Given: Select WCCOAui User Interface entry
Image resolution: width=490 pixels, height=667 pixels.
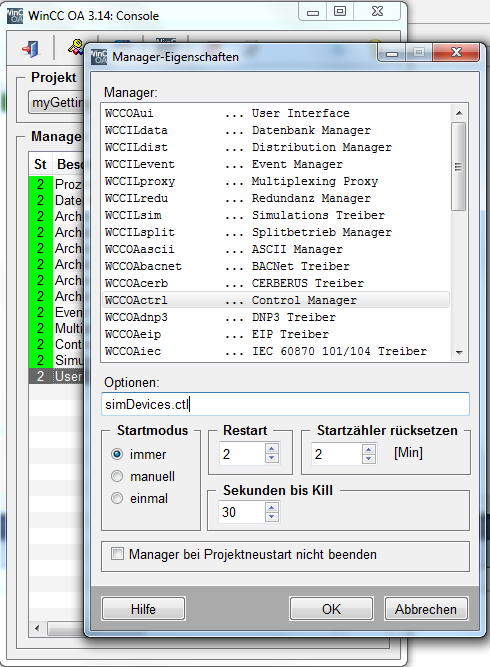Looking at the screenshot, I should [276, 113].
